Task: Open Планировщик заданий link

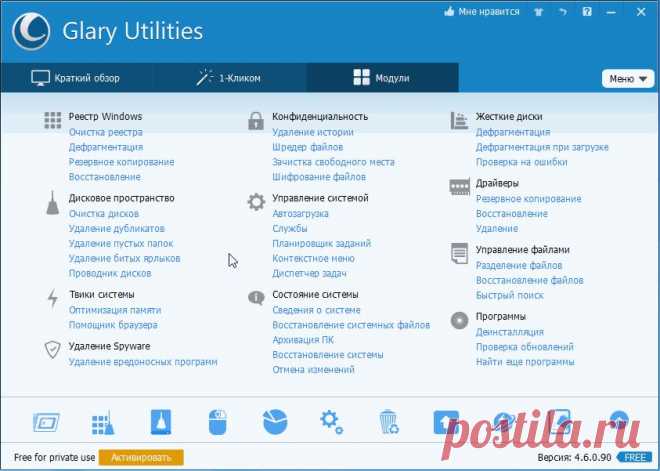Action: [x=321, y=244]
